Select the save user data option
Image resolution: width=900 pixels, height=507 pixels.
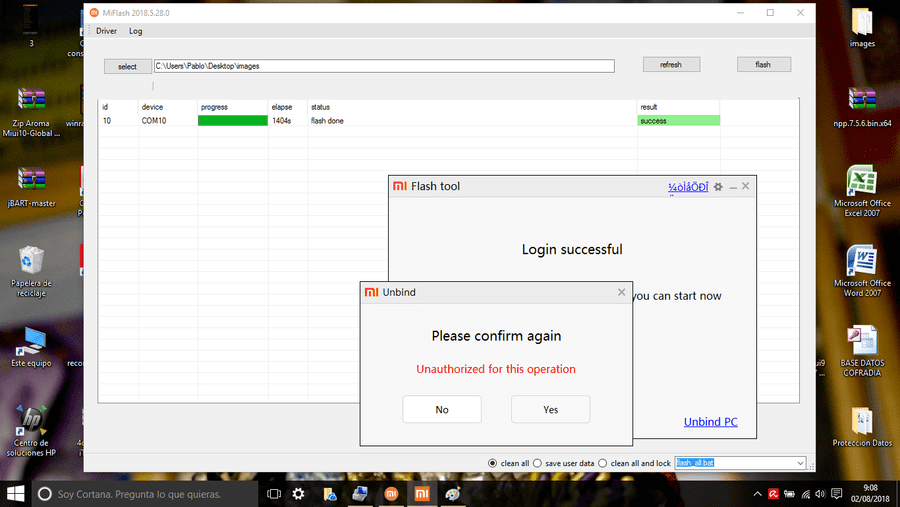pos(537,463)
